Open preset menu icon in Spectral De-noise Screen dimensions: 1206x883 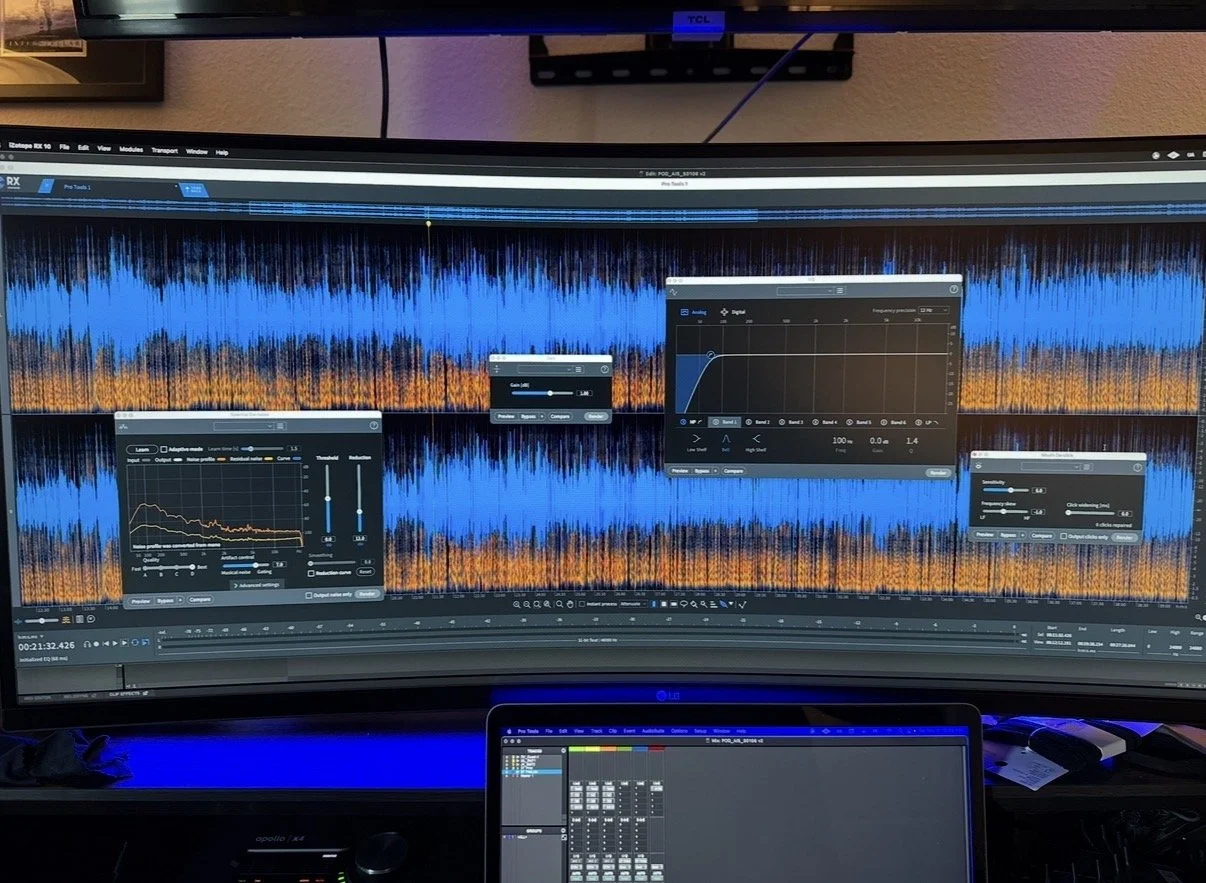point(280,426)
